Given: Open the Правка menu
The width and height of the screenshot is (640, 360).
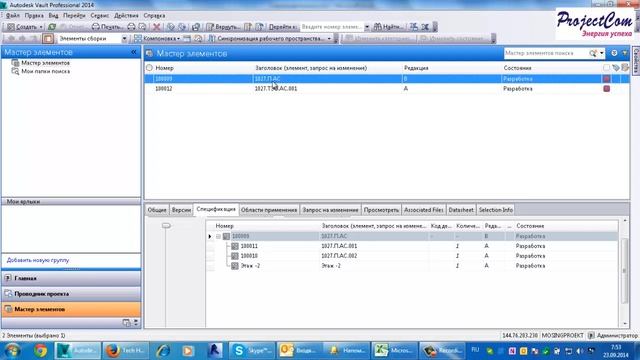Looking at the screenshot, I should coord(34,16).
